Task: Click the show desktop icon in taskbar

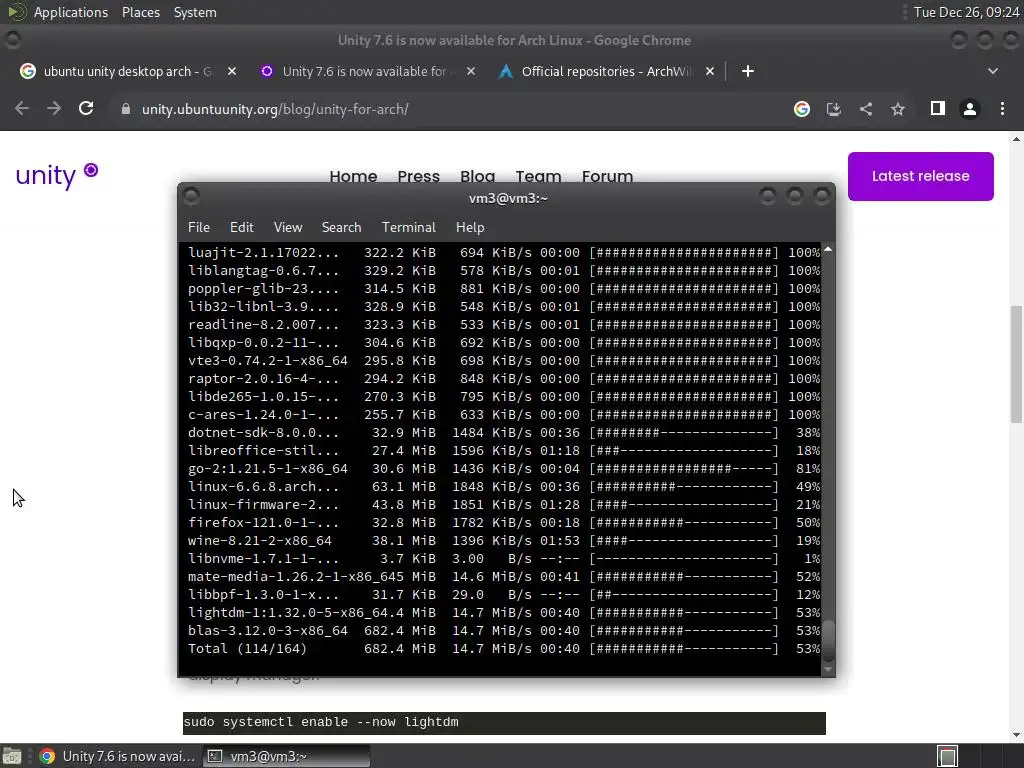Action: click(x=12, y=756)
